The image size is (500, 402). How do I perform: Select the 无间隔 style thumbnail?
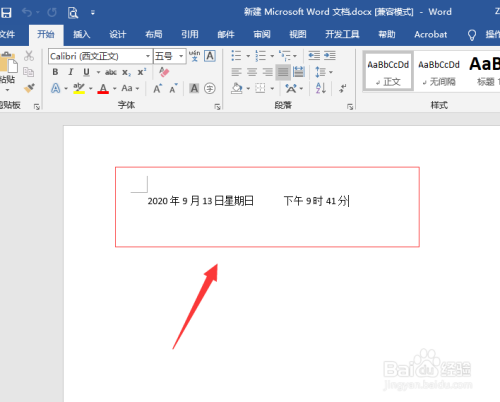[439, 72]
